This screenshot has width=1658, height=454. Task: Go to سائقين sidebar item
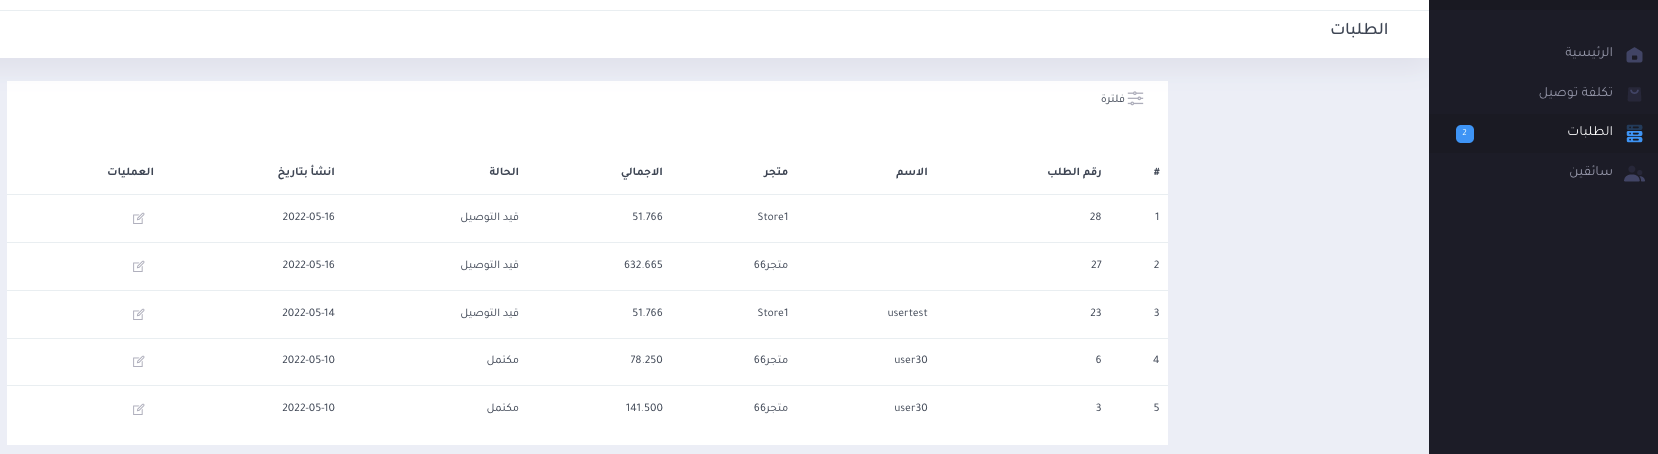(1591, 172)
